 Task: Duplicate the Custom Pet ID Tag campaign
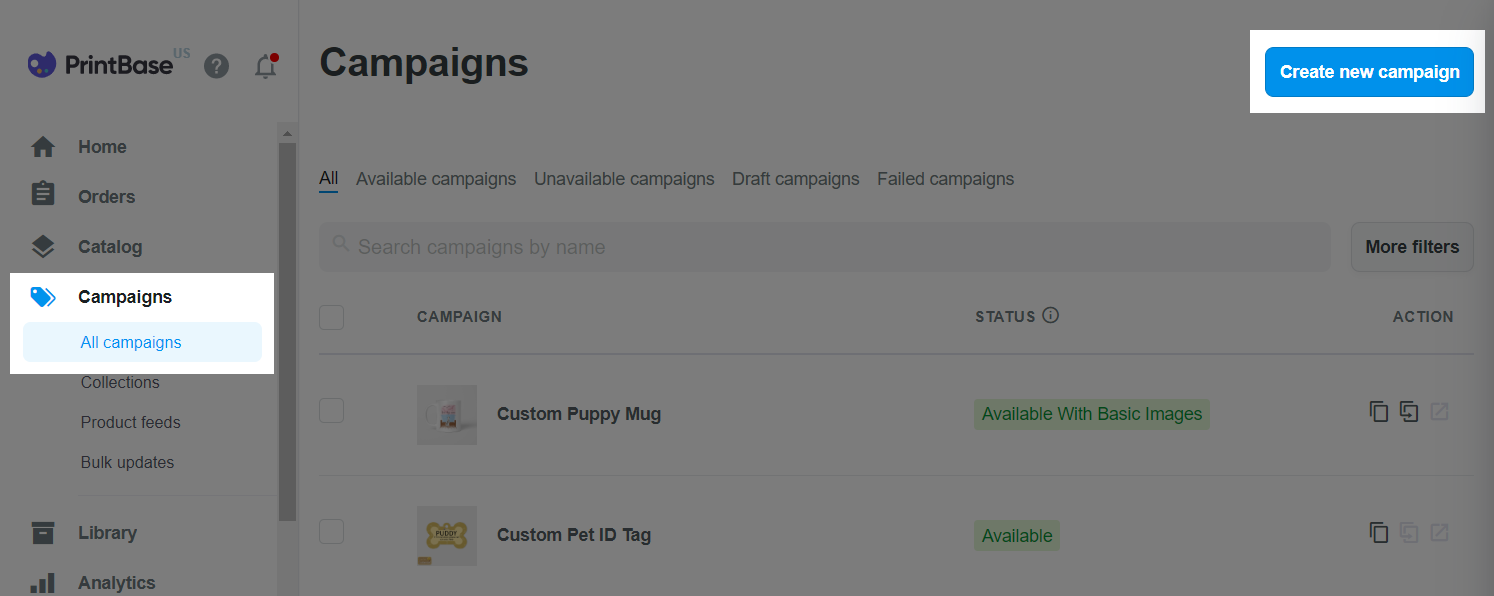[1379, 533]
